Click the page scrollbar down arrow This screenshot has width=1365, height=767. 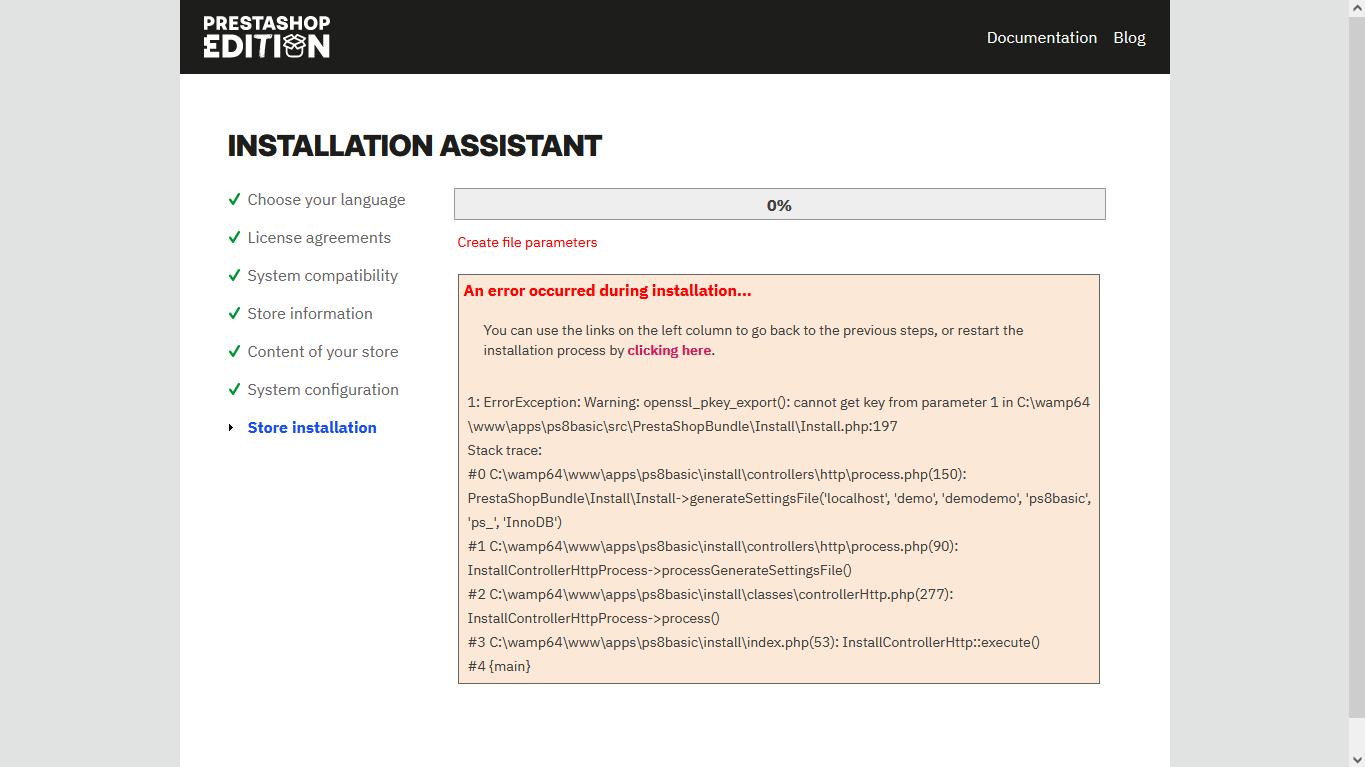1357,759
